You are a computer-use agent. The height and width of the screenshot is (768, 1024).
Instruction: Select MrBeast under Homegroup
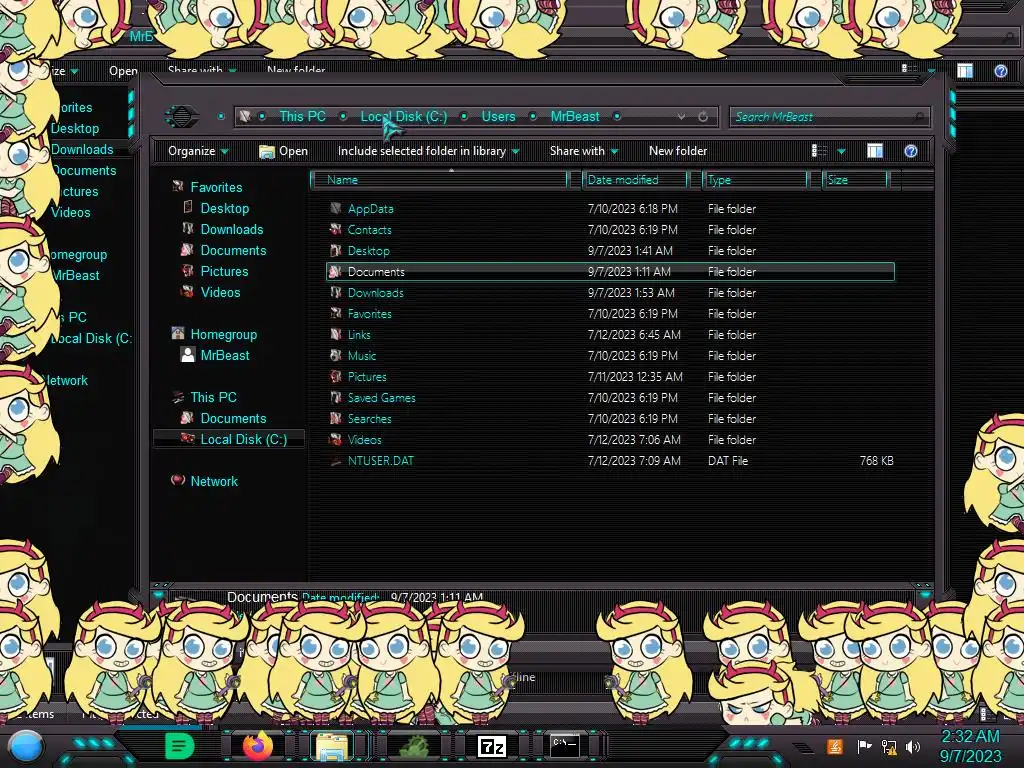tap(225, 355)
